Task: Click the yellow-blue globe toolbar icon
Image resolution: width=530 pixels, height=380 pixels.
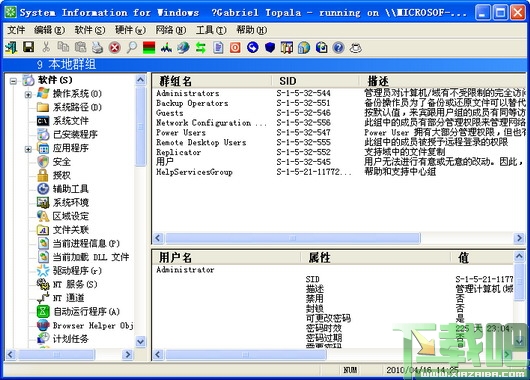Action: (x=304, y=48)
